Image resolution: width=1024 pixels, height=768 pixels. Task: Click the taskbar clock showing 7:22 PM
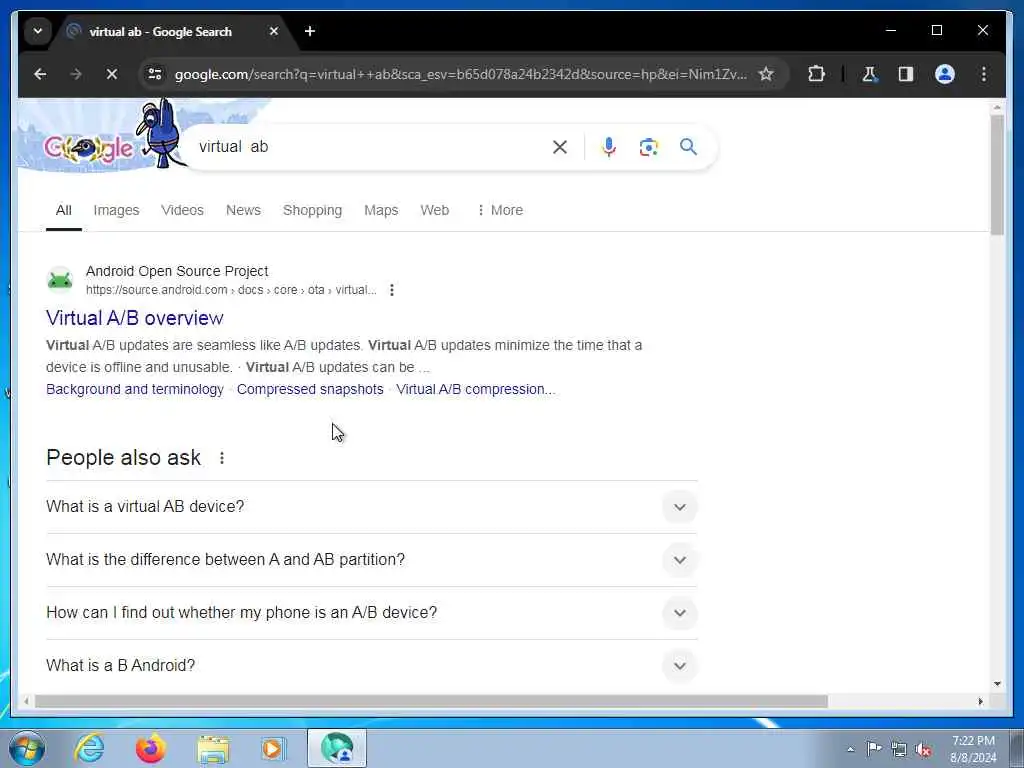point(973,749)
